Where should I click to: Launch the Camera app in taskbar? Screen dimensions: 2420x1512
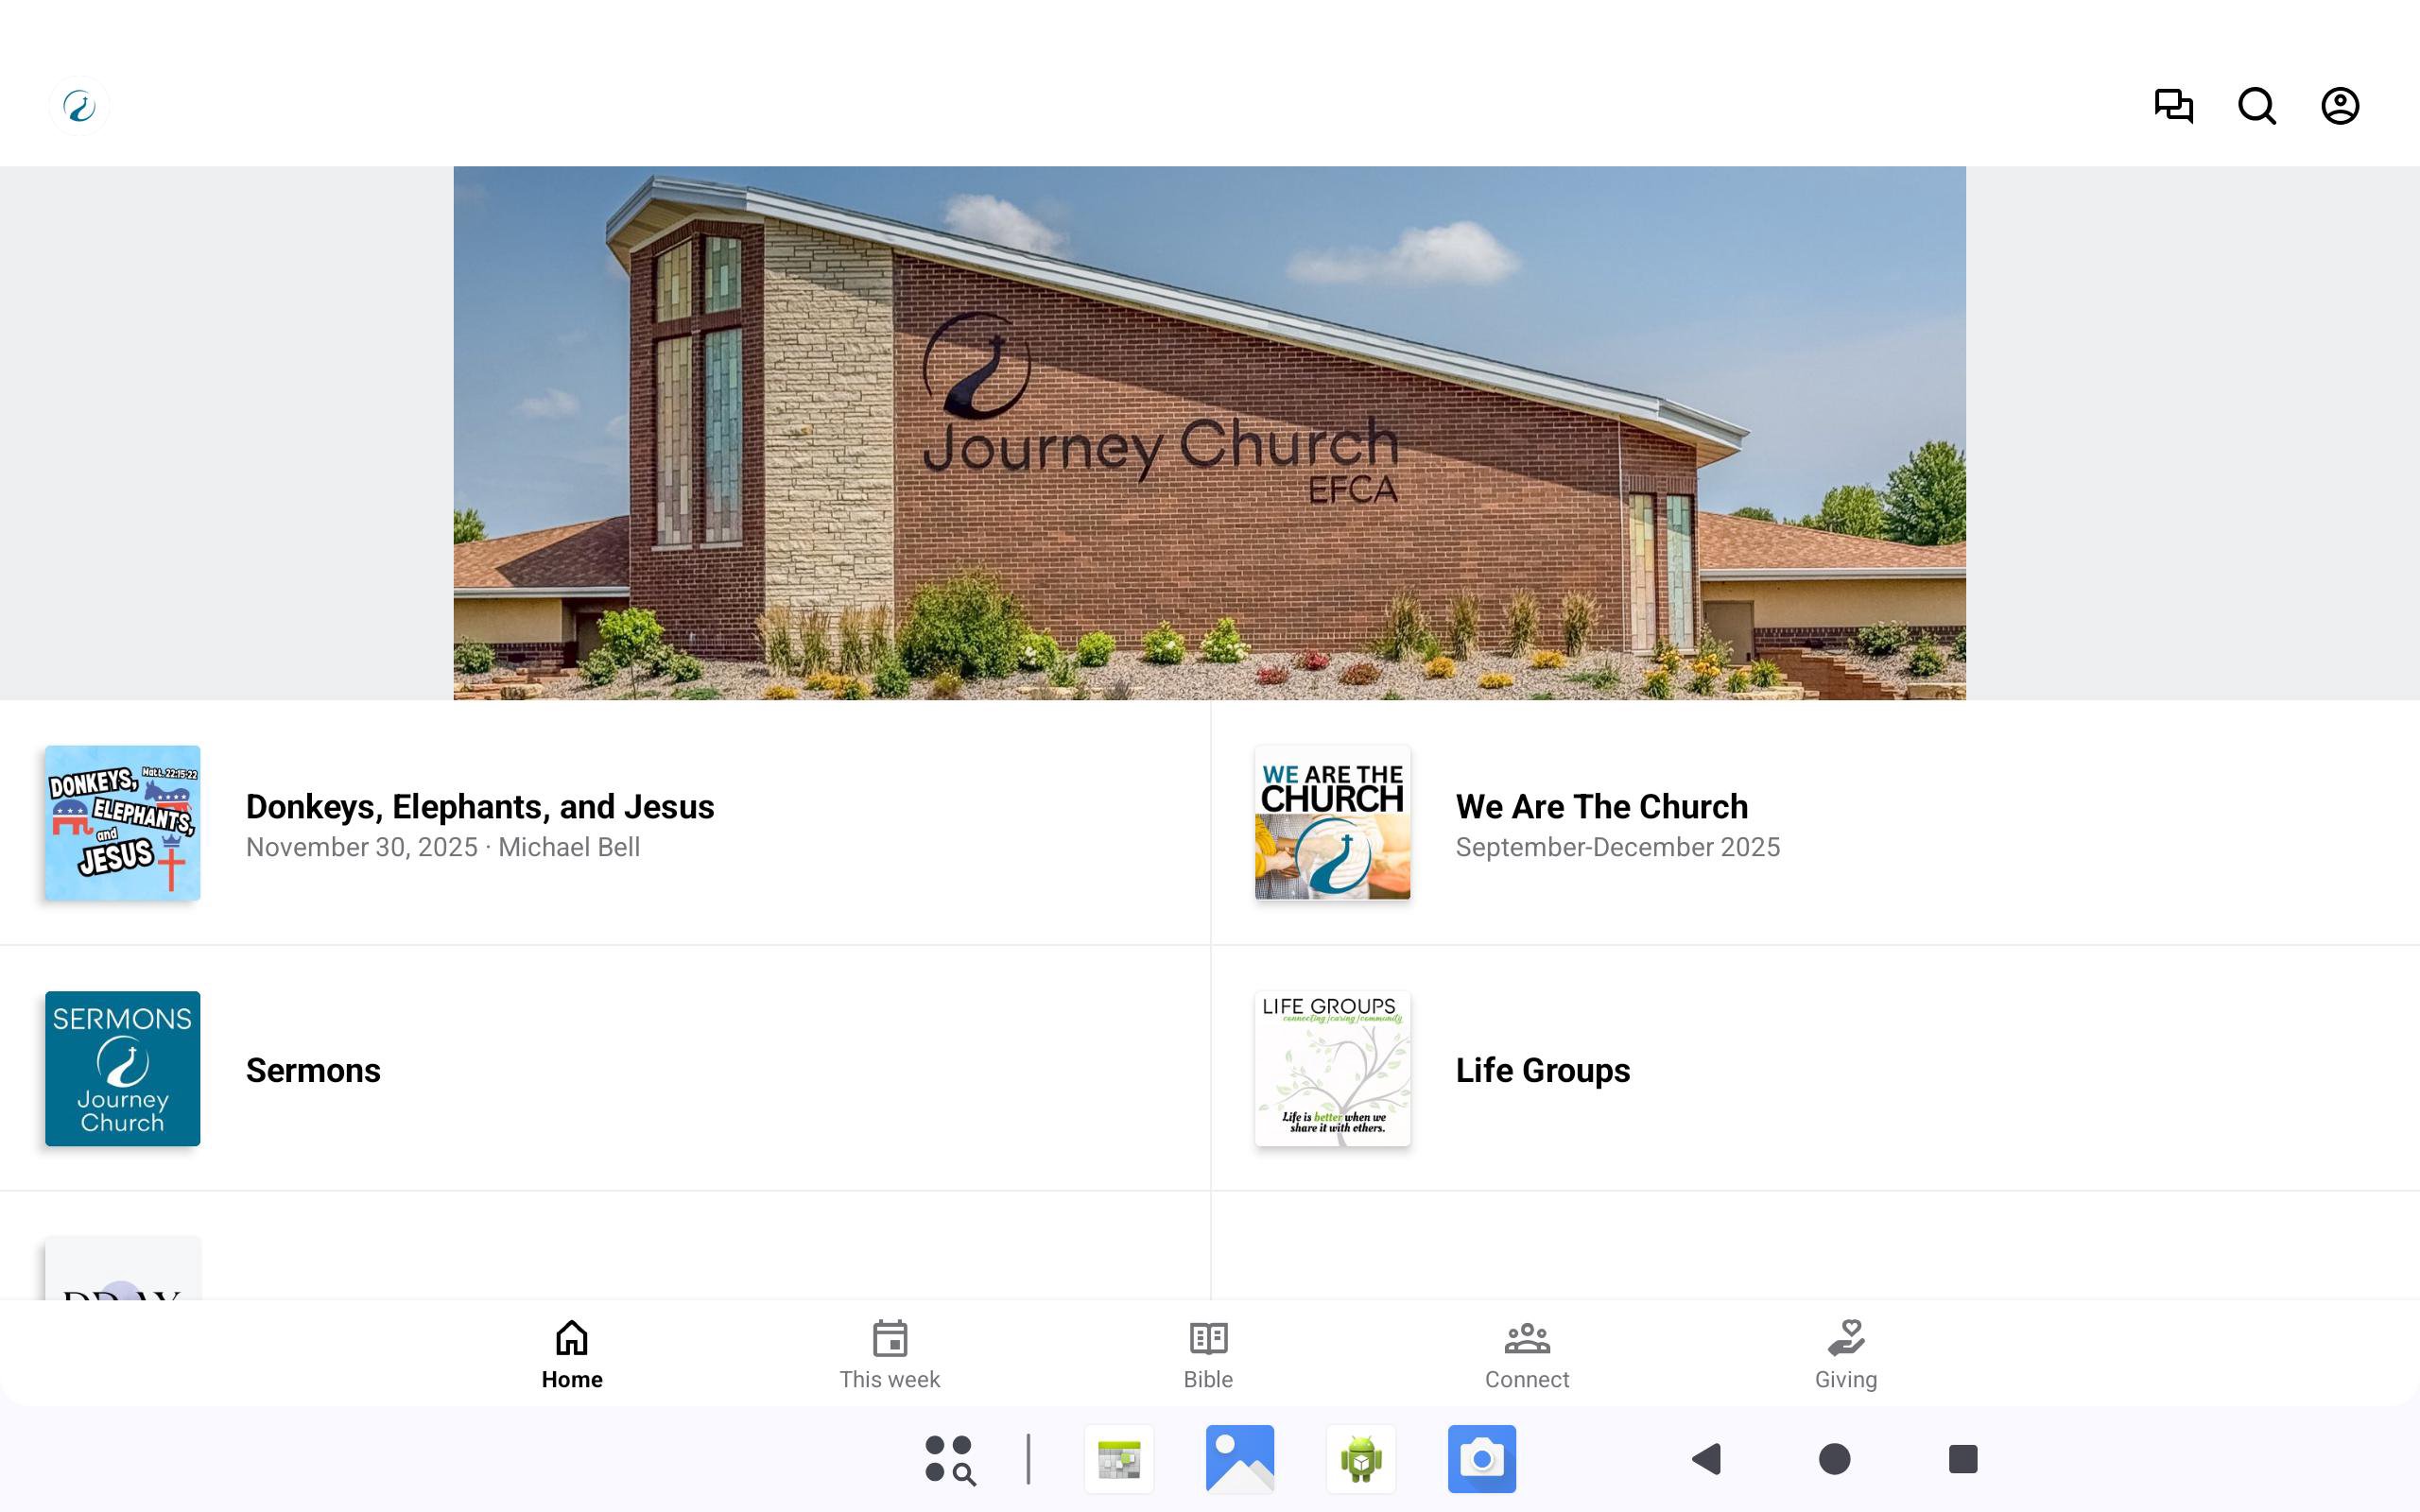pos(1482,1459)
